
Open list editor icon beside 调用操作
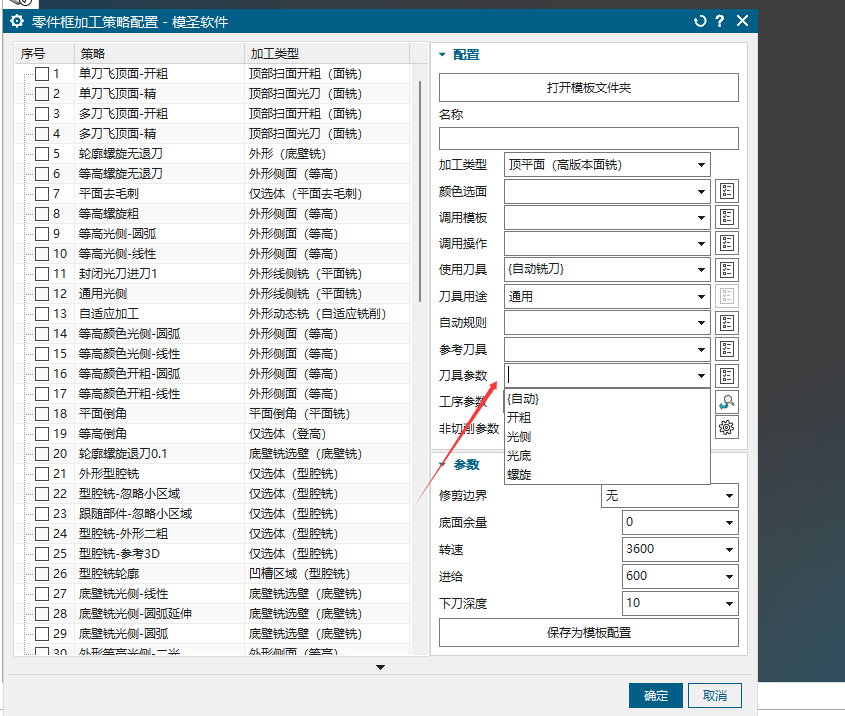(726, 243)
